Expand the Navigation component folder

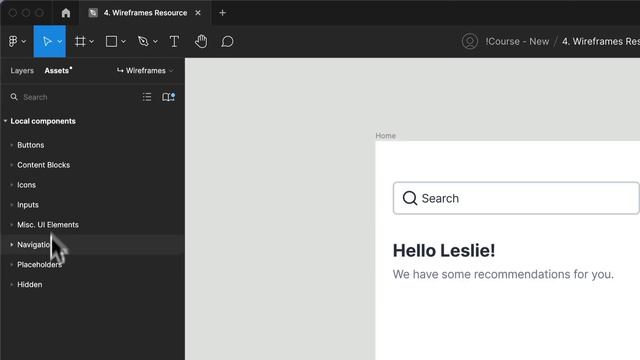tap(11, 244)
